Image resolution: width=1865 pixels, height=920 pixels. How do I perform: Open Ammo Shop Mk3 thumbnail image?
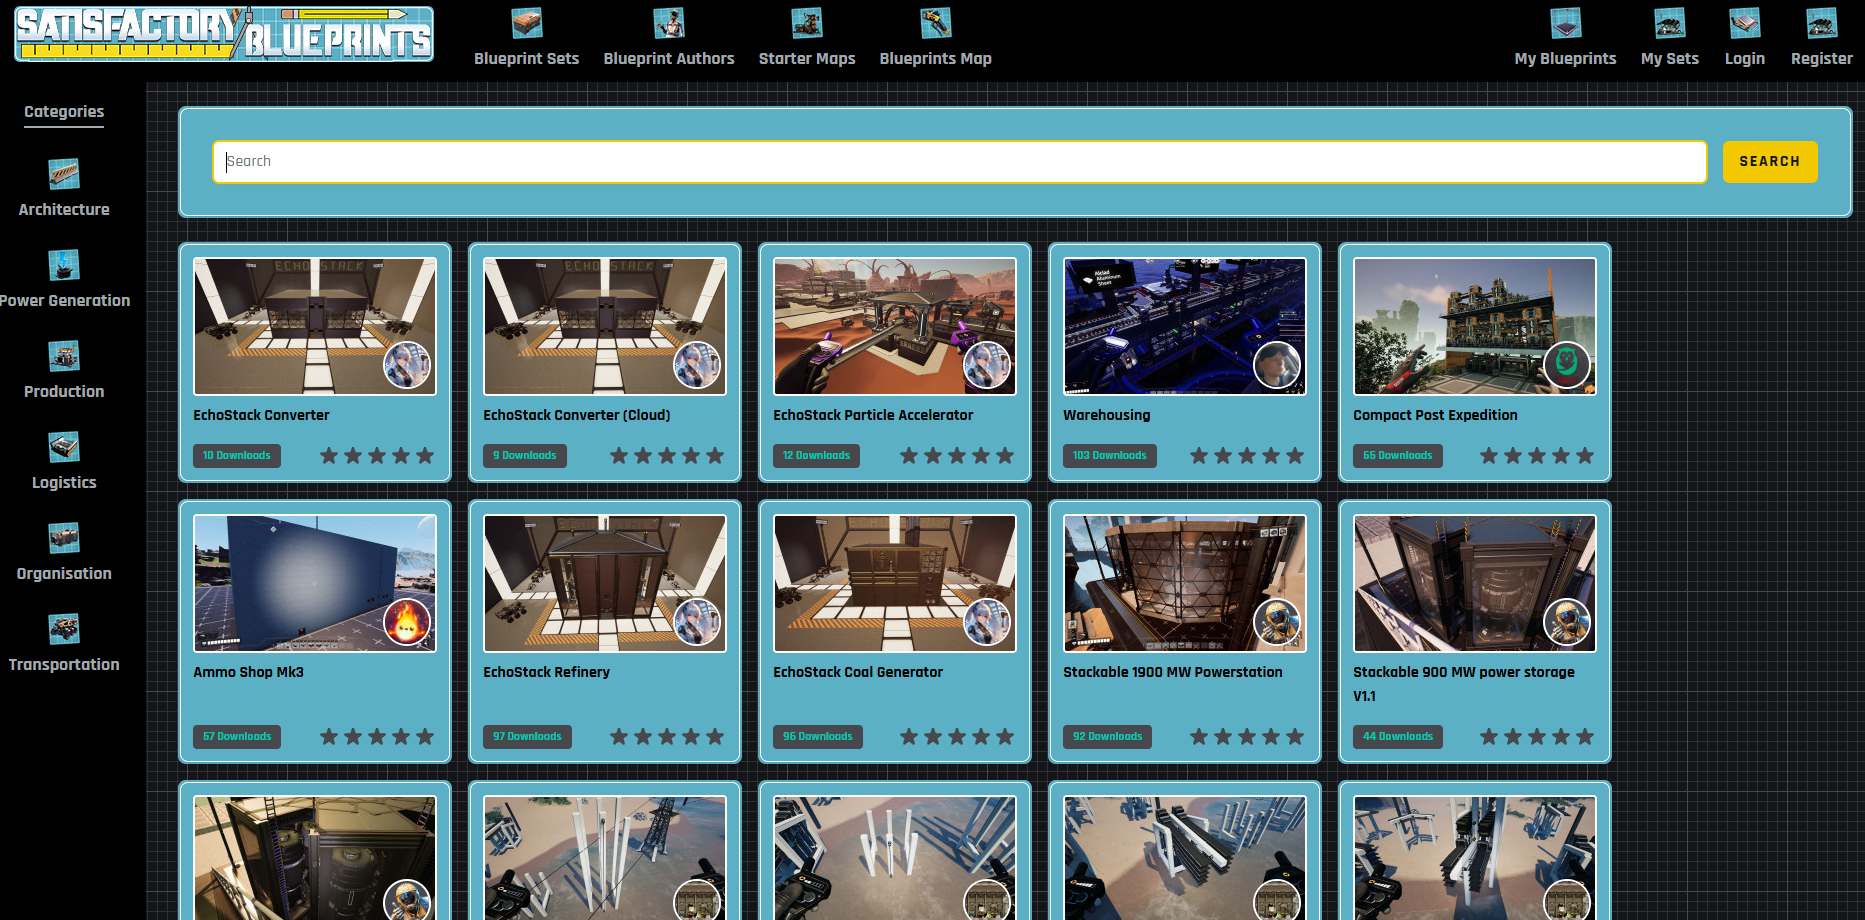tap(315, 583)
